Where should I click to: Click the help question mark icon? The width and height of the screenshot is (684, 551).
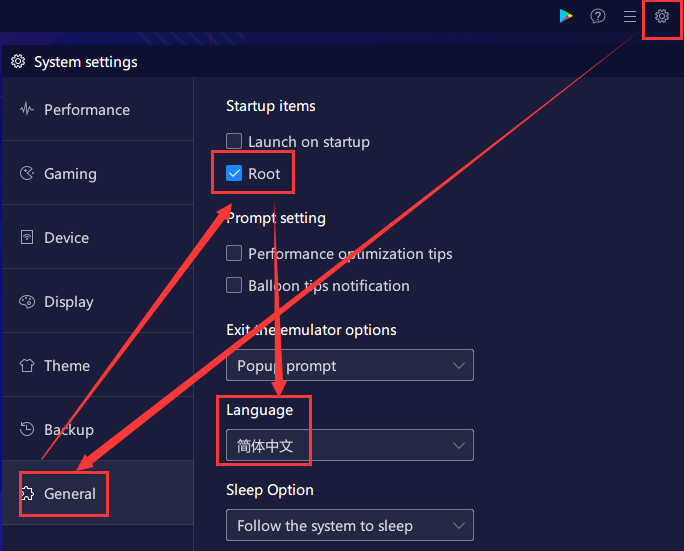coord(598,16)
